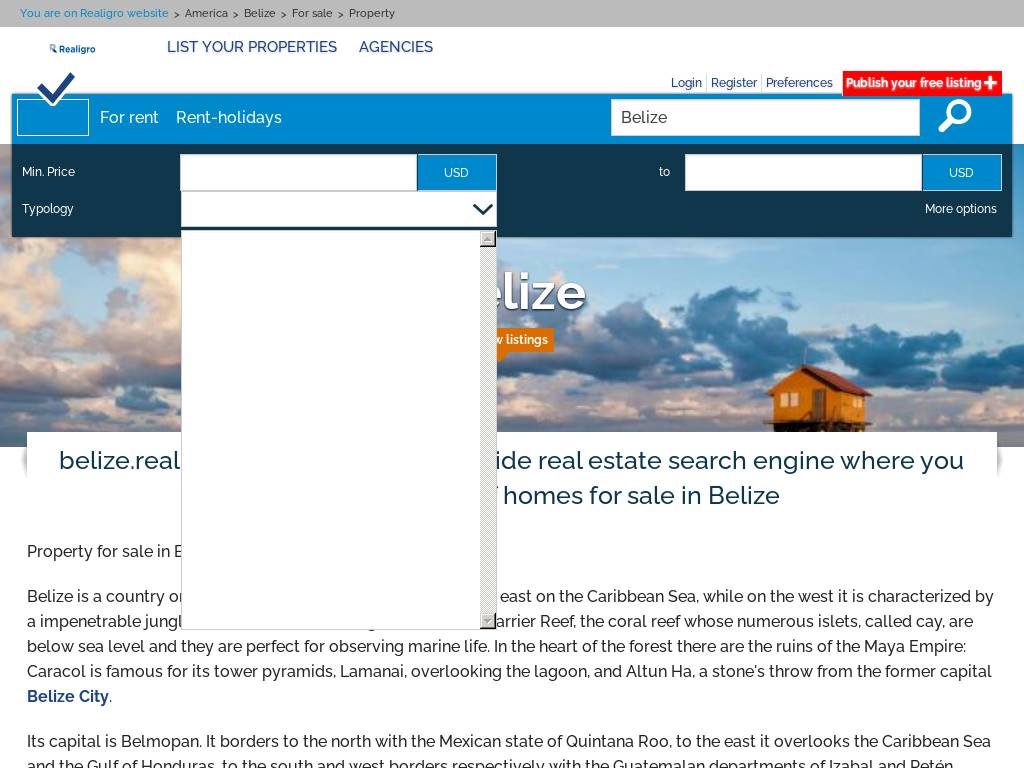Click the Realigro logo
1024x768 pixels.
coord(72,48)
